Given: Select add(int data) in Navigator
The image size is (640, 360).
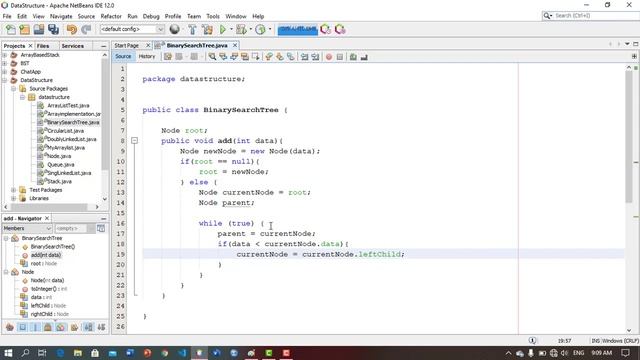Looking at the screenshot, I should click(x=46, y=255).
